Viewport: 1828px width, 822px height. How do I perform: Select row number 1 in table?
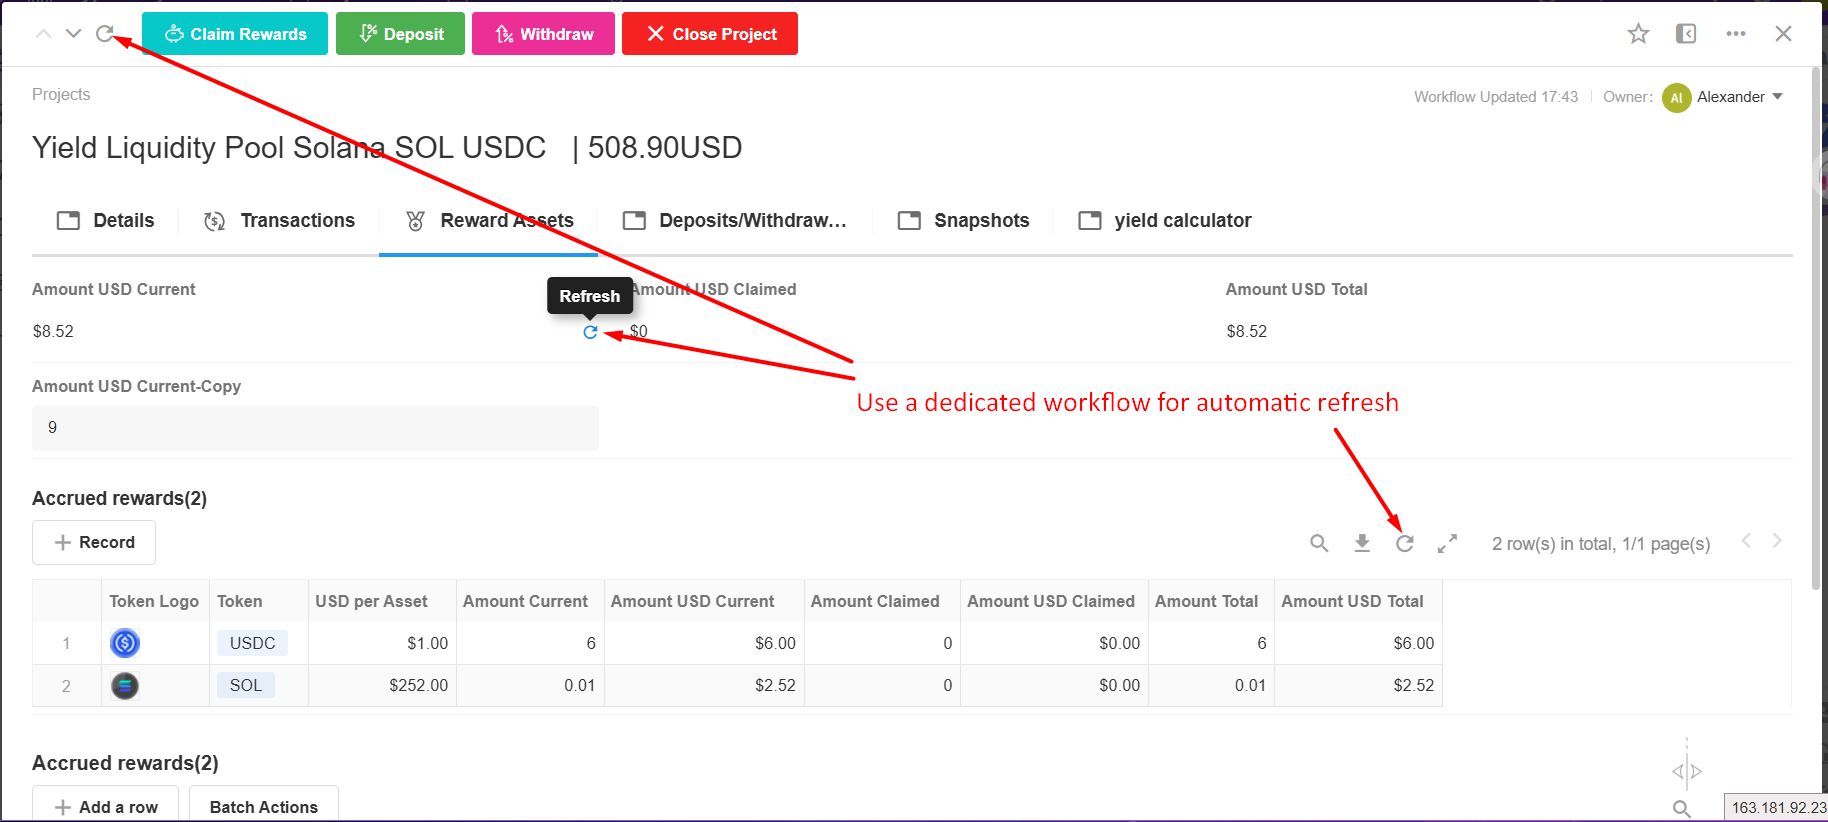tap(66, 643)
